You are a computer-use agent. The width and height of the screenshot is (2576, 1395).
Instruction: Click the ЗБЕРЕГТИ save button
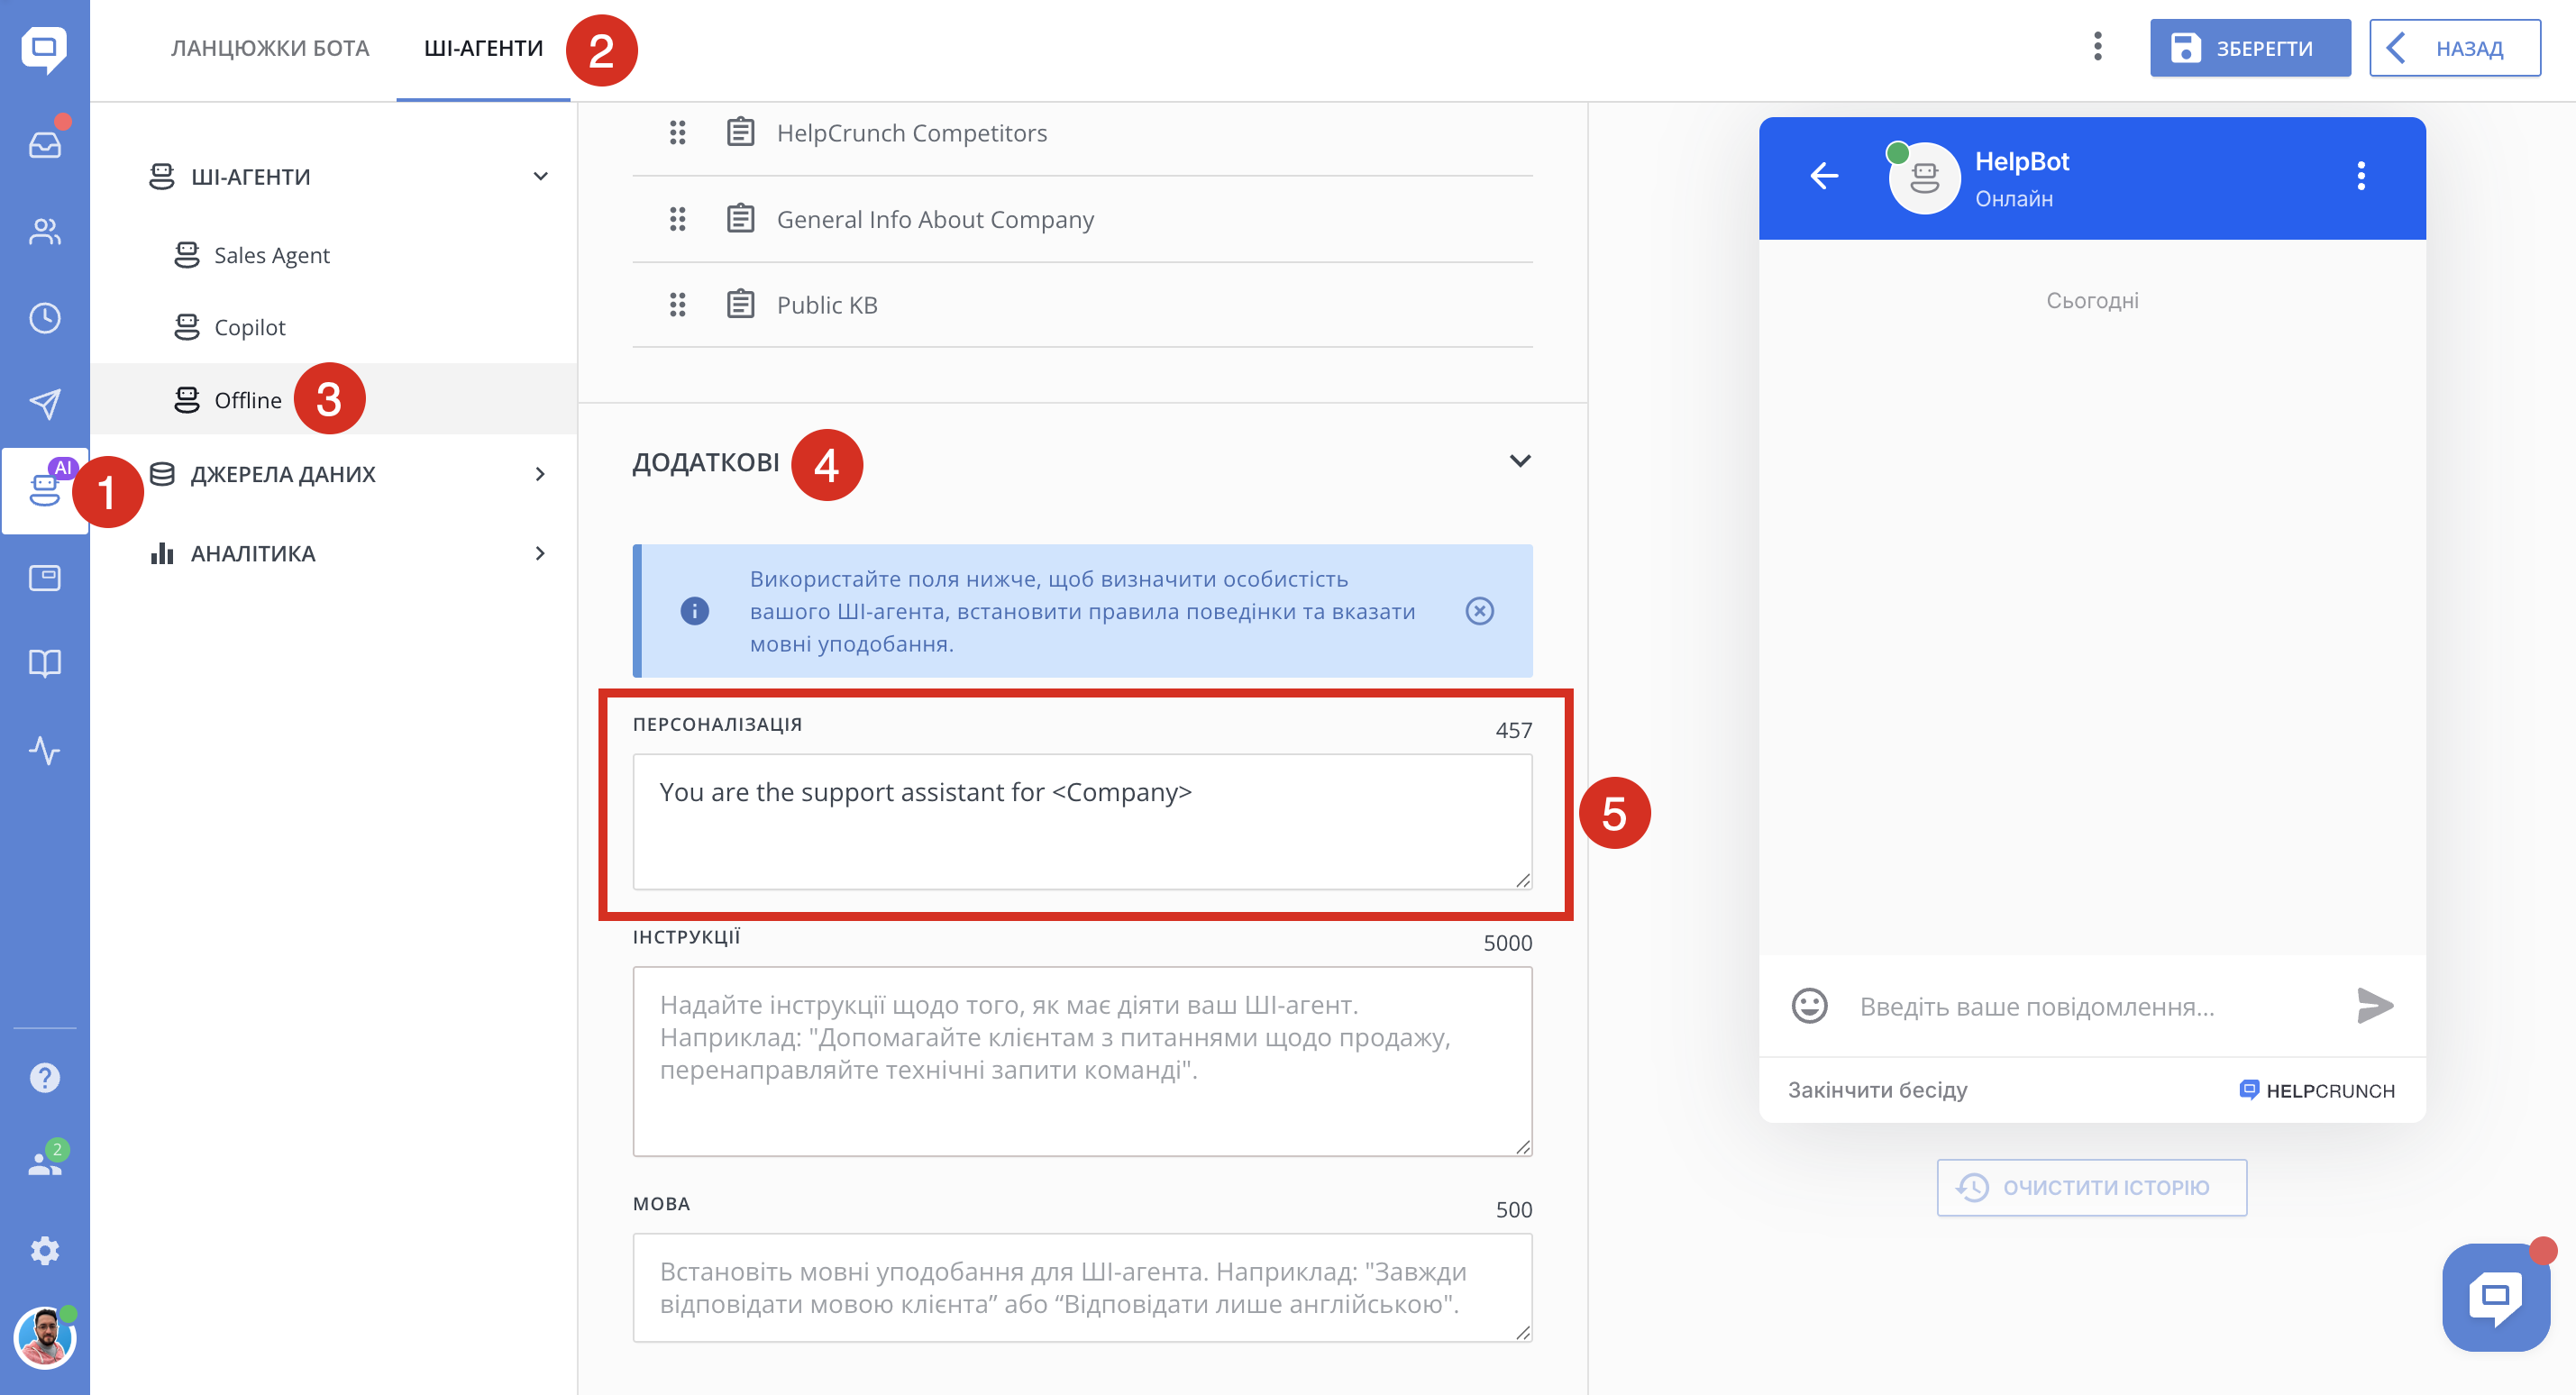(x=2249, y=48)
